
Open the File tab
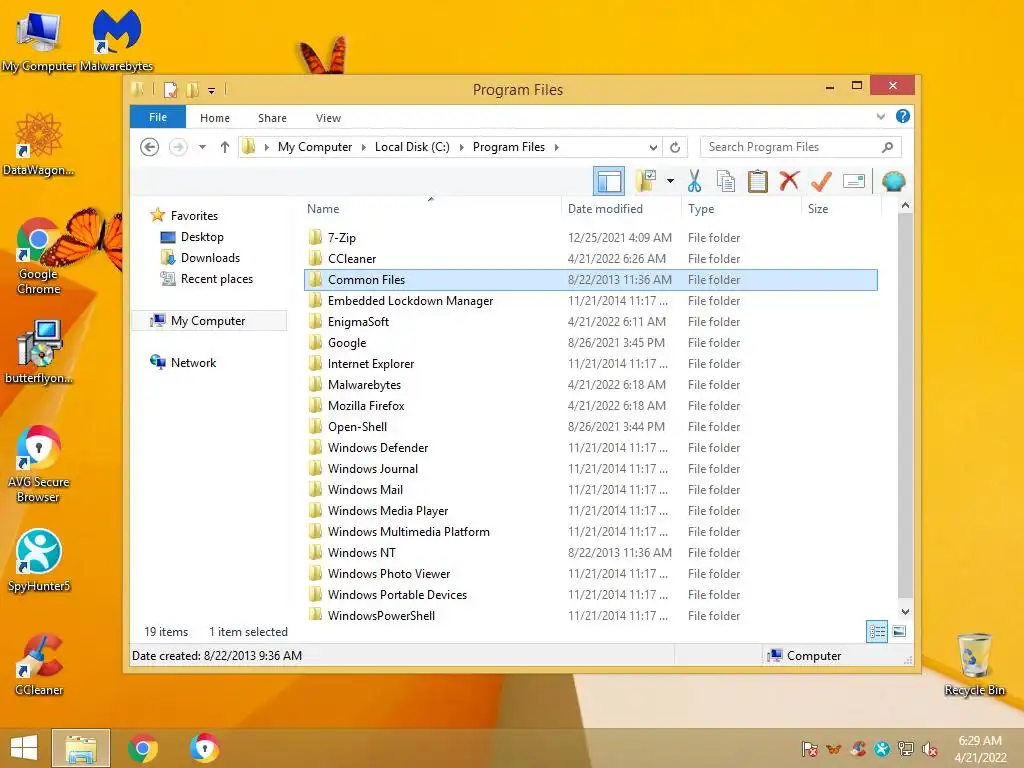tap(158, 117)
